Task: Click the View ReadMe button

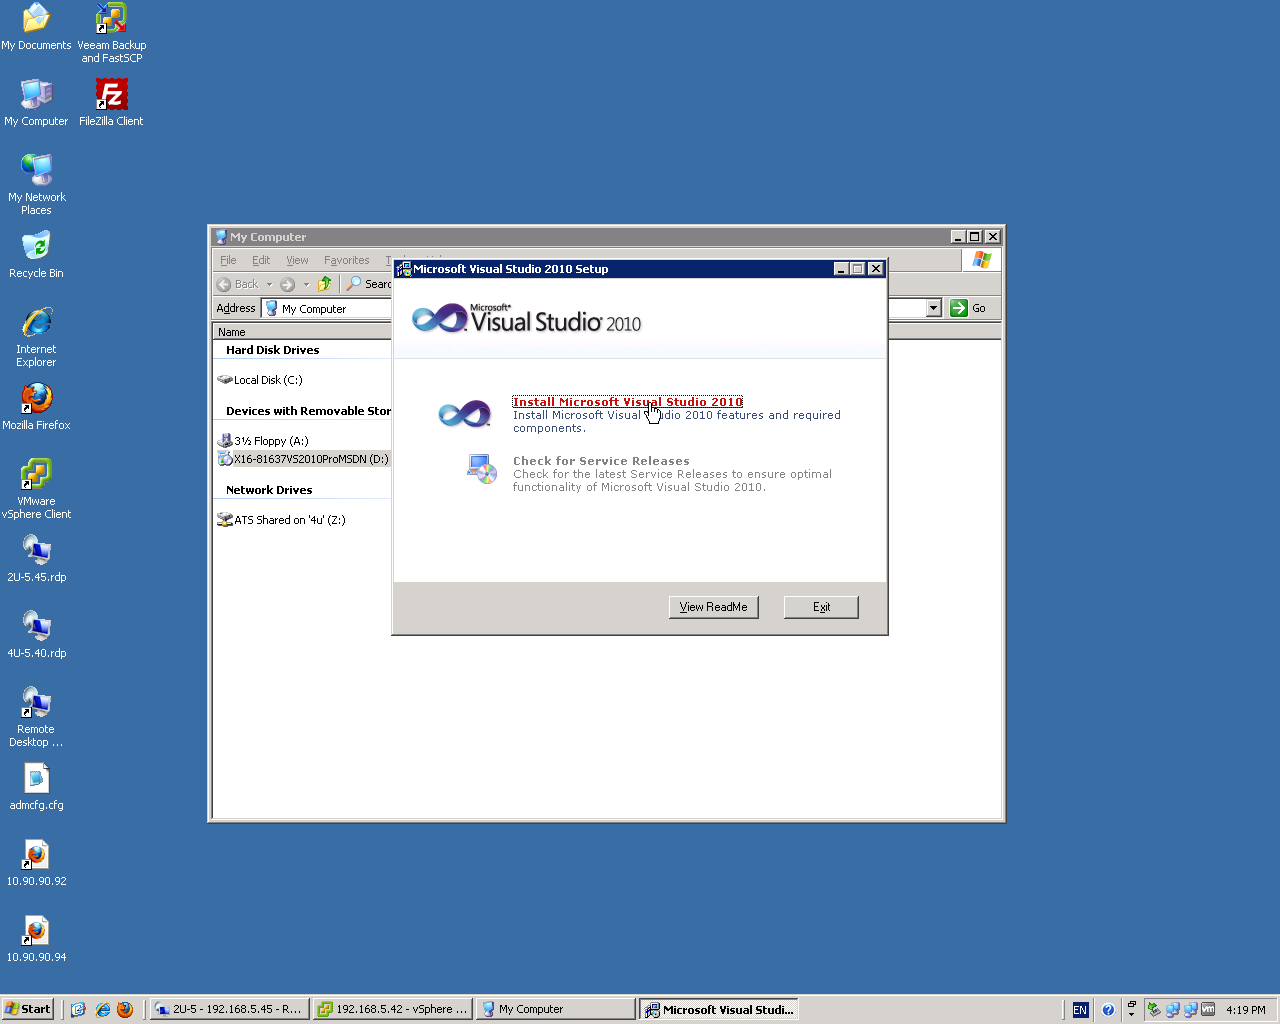Action: click(x=714, y=607)
